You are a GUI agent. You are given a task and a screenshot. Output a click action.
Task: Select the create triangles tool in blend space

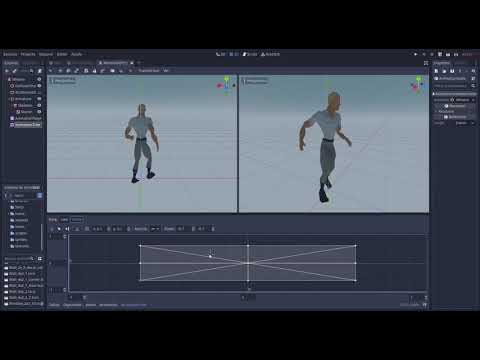pyautogui.click(x=77, y=229)
